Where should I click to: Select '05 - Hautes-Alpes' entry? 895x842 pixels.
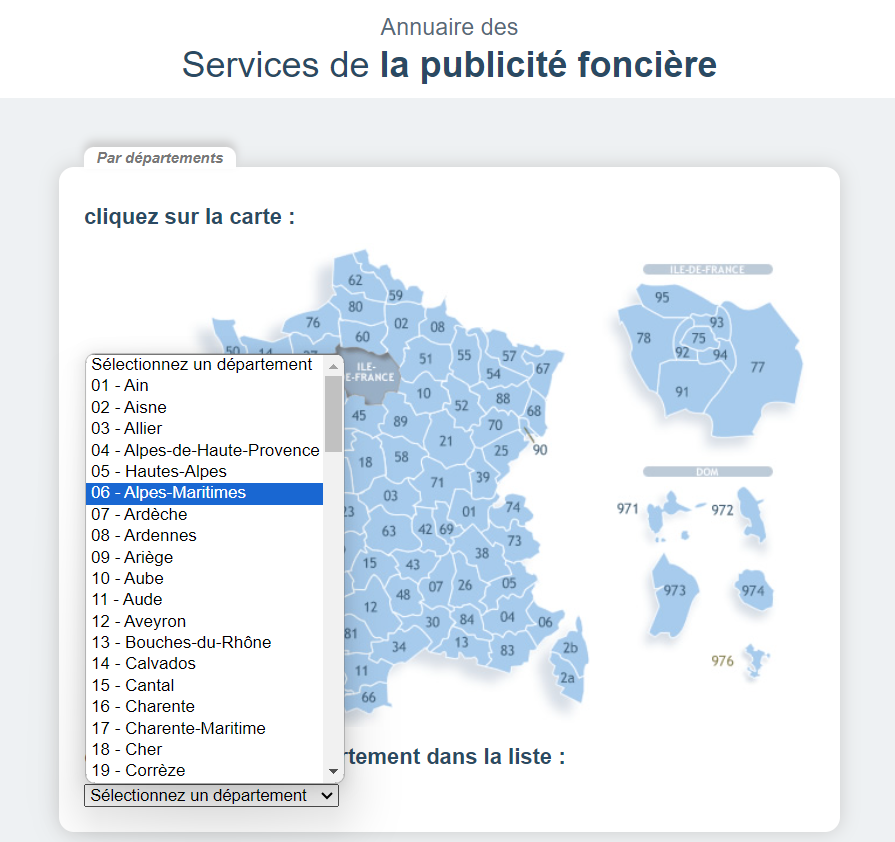coord(204,471)
